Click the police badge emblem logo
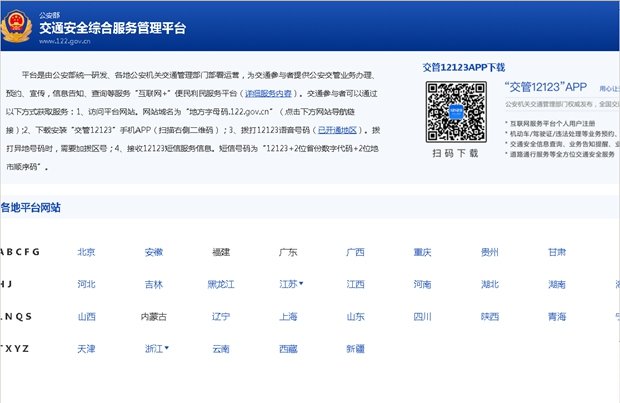 coord(20,24)
